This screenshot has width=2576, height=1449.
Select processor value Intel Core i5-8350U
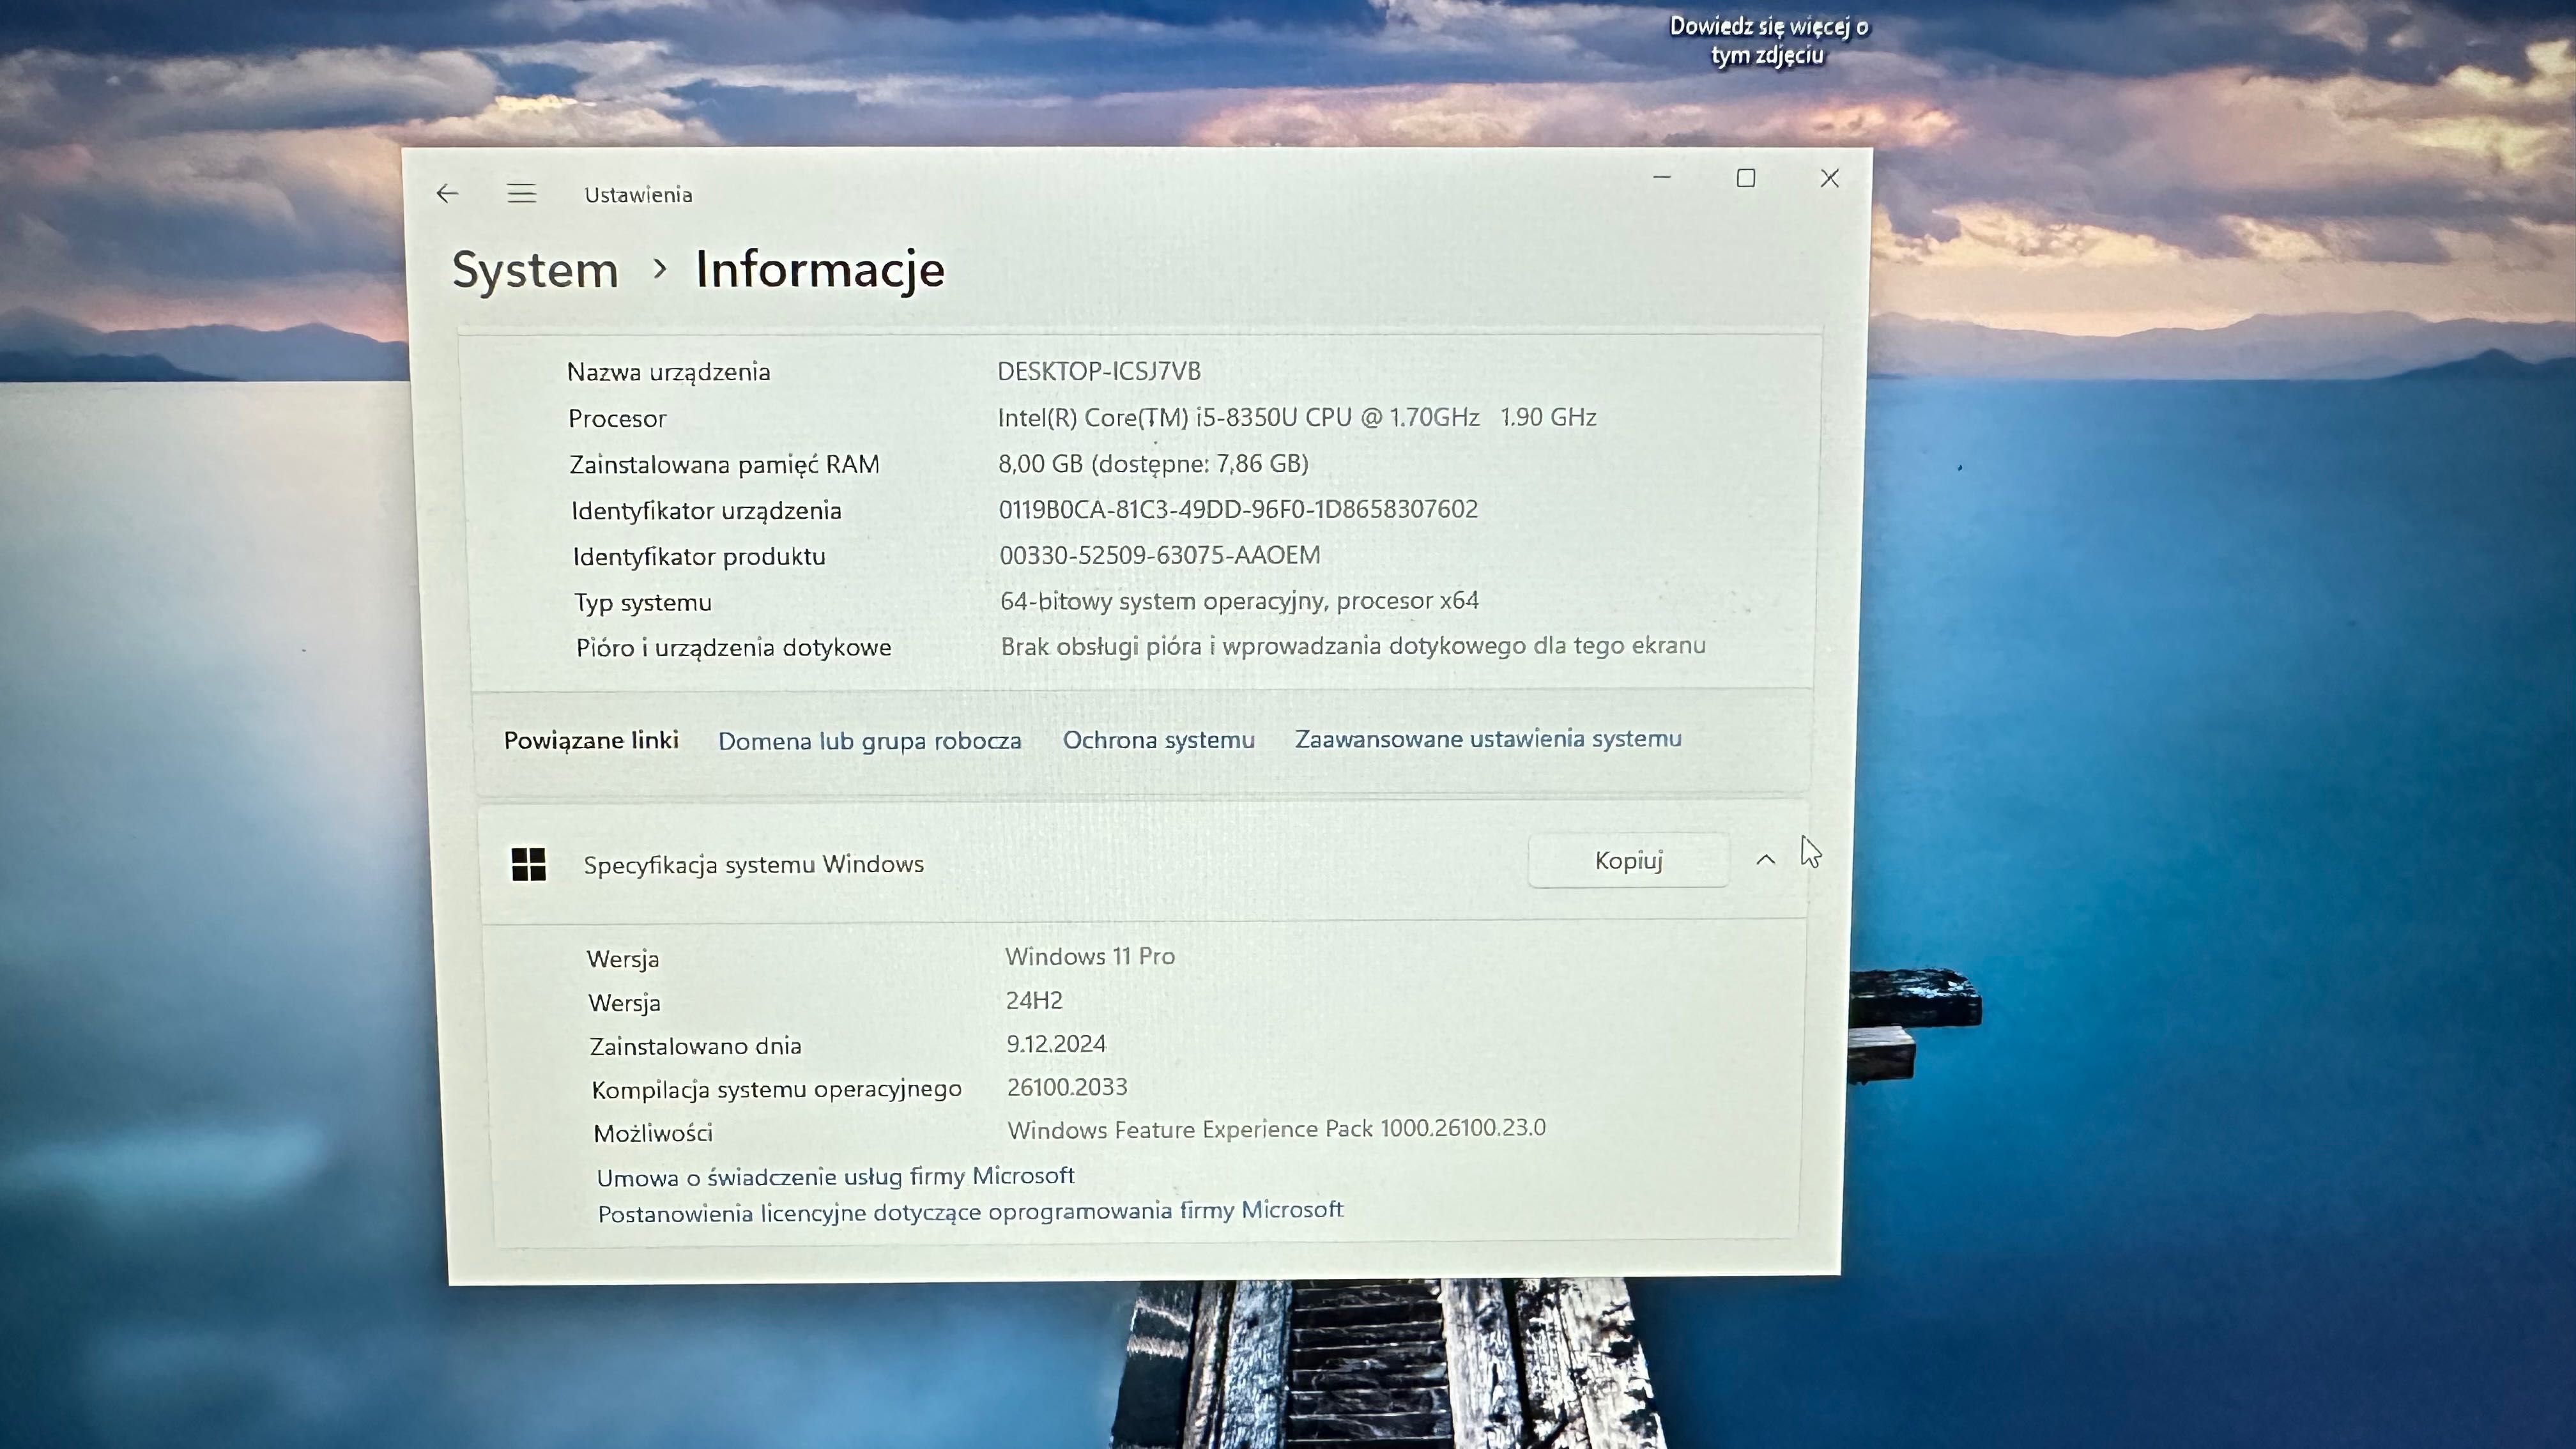pos(1297,417)
